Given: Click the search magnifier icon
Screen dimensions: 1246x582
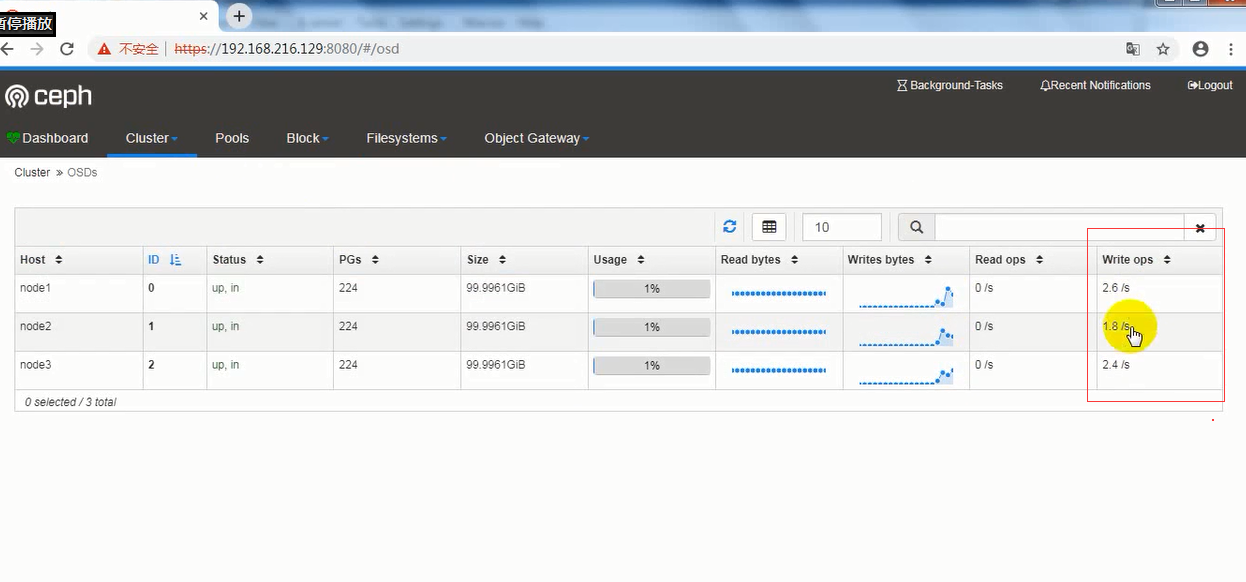Looking at the screenshot, I should (916, 227).
